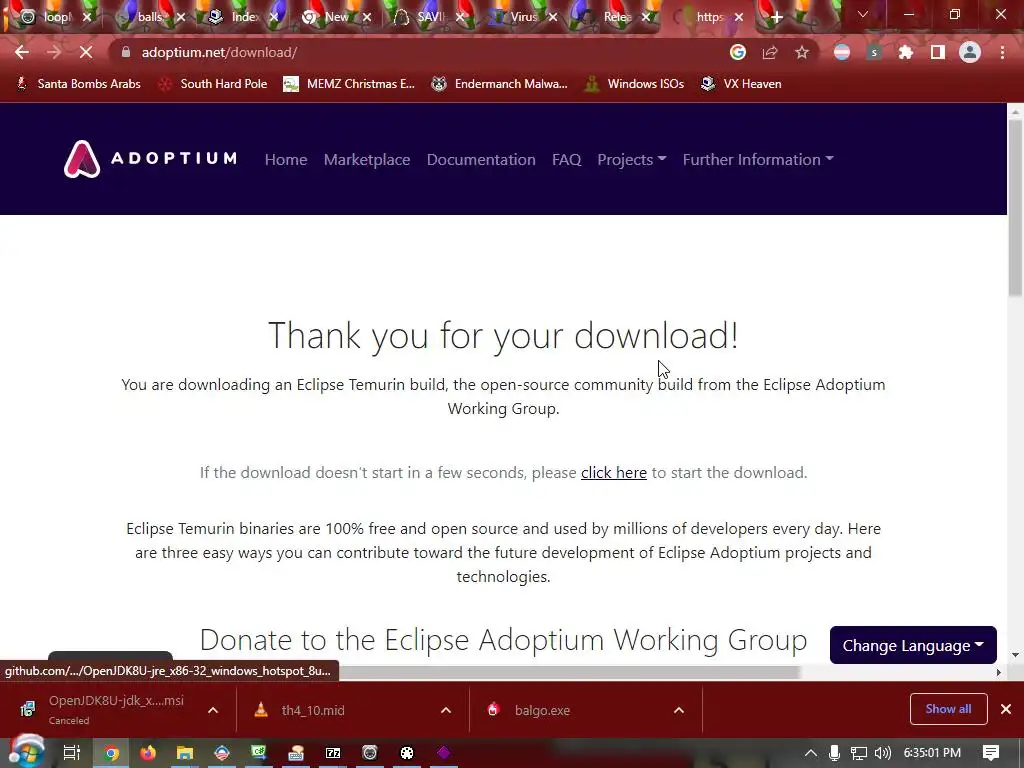Click the microphone tray icon
Screen dimensions: 1024x768
834,752
